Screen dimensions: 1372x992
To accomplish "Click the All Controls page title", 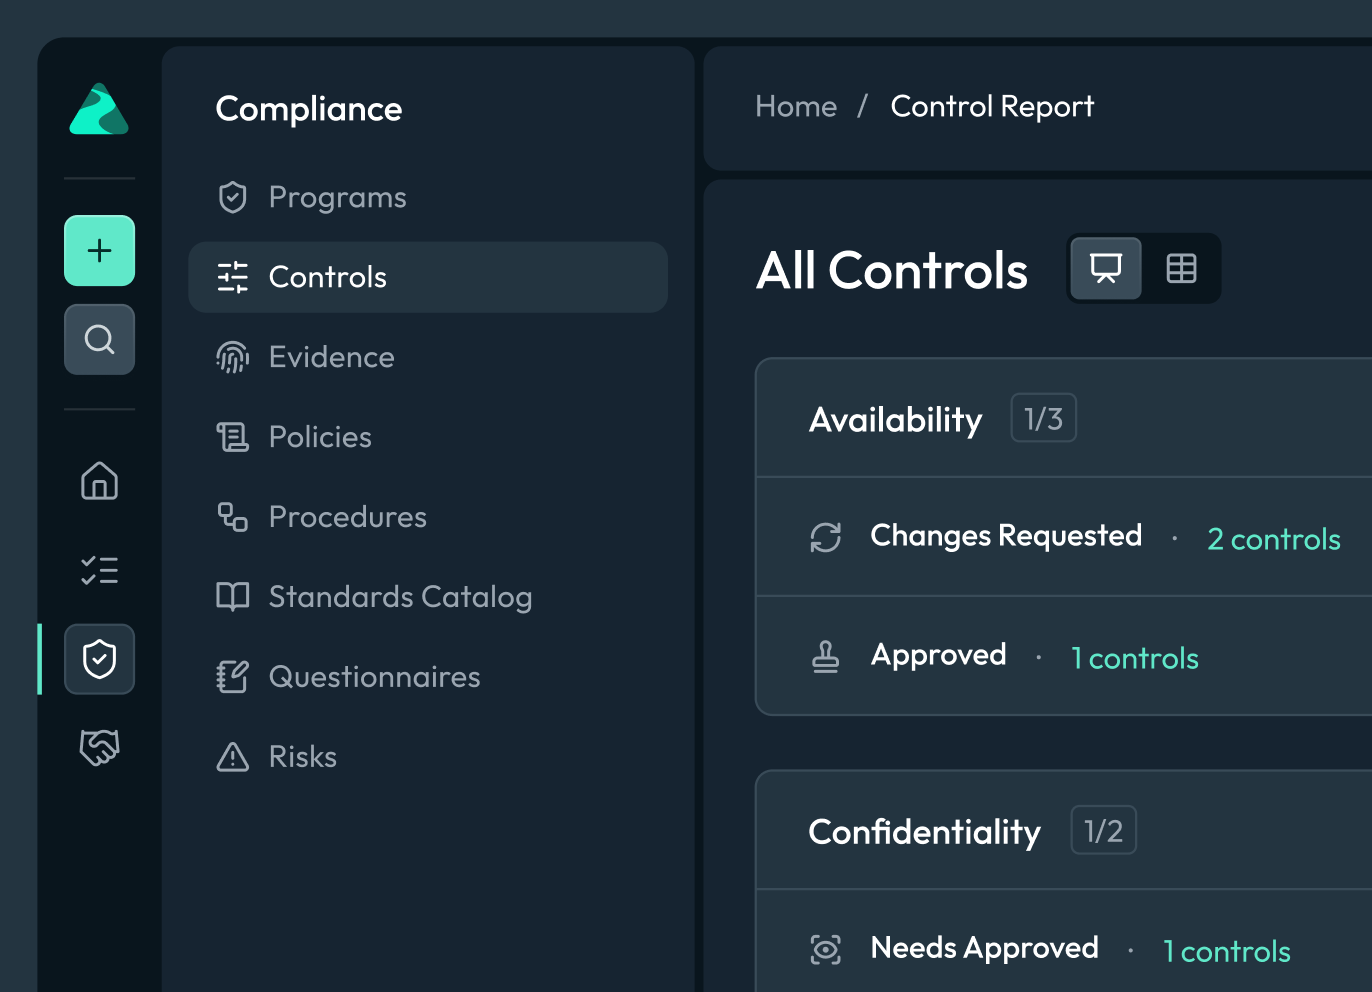I will [x=892, y=270].
